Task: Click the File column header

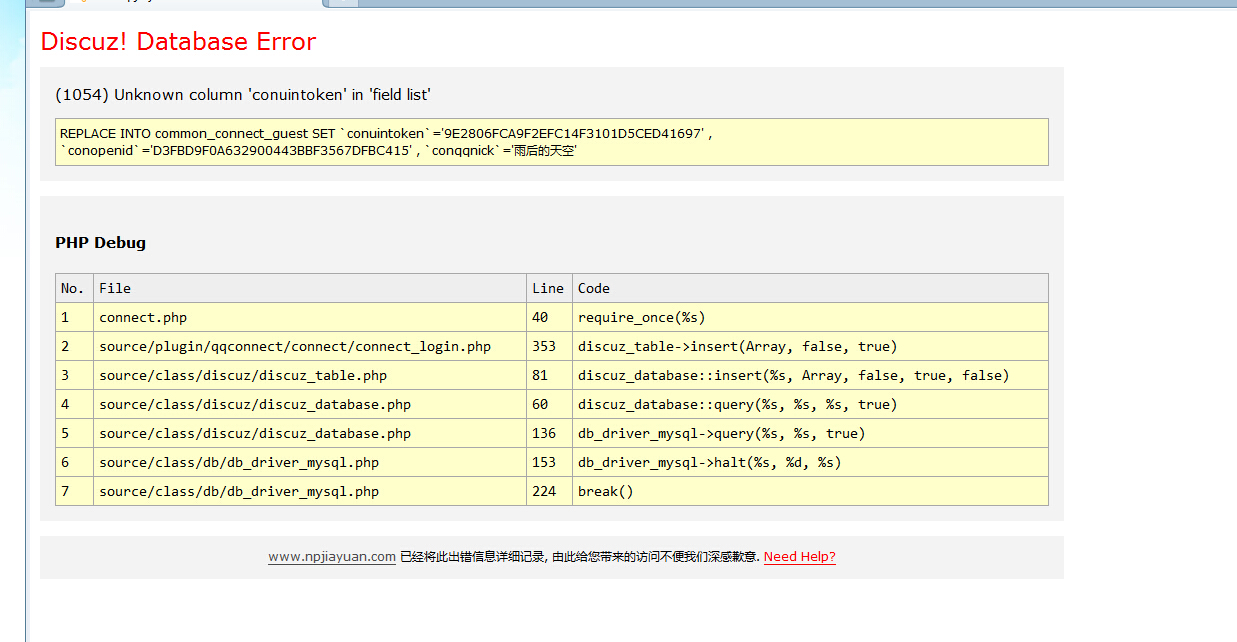Action: point(115,288)
